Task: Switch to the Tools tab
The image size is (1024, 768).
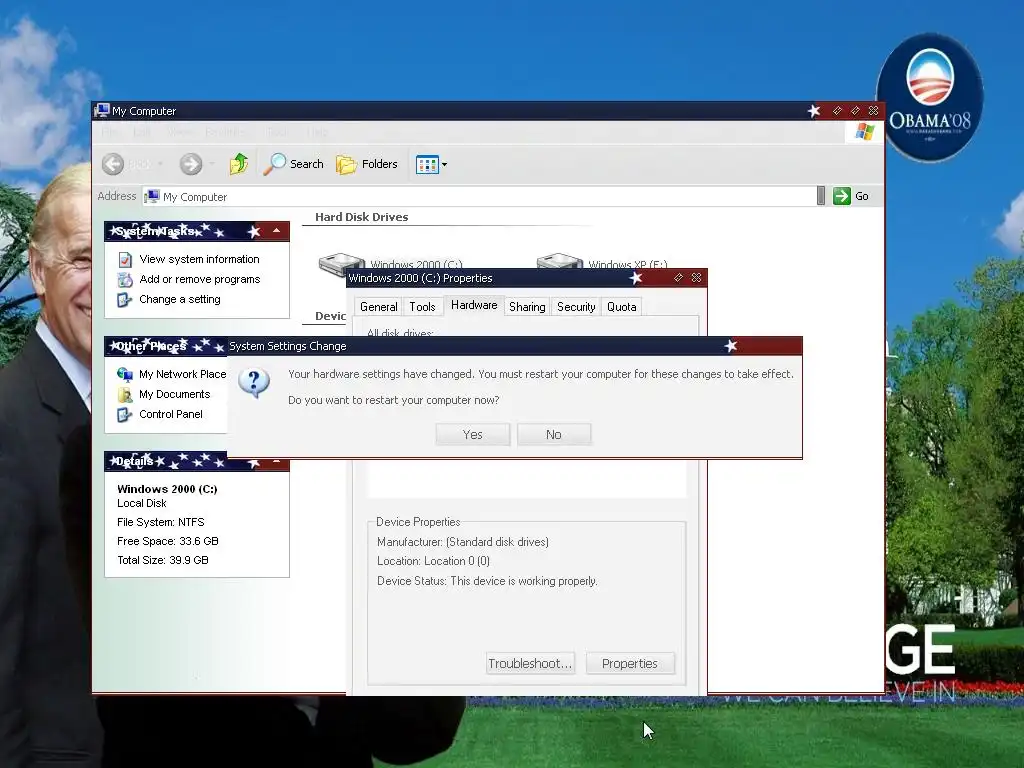Action: (423, 307)
